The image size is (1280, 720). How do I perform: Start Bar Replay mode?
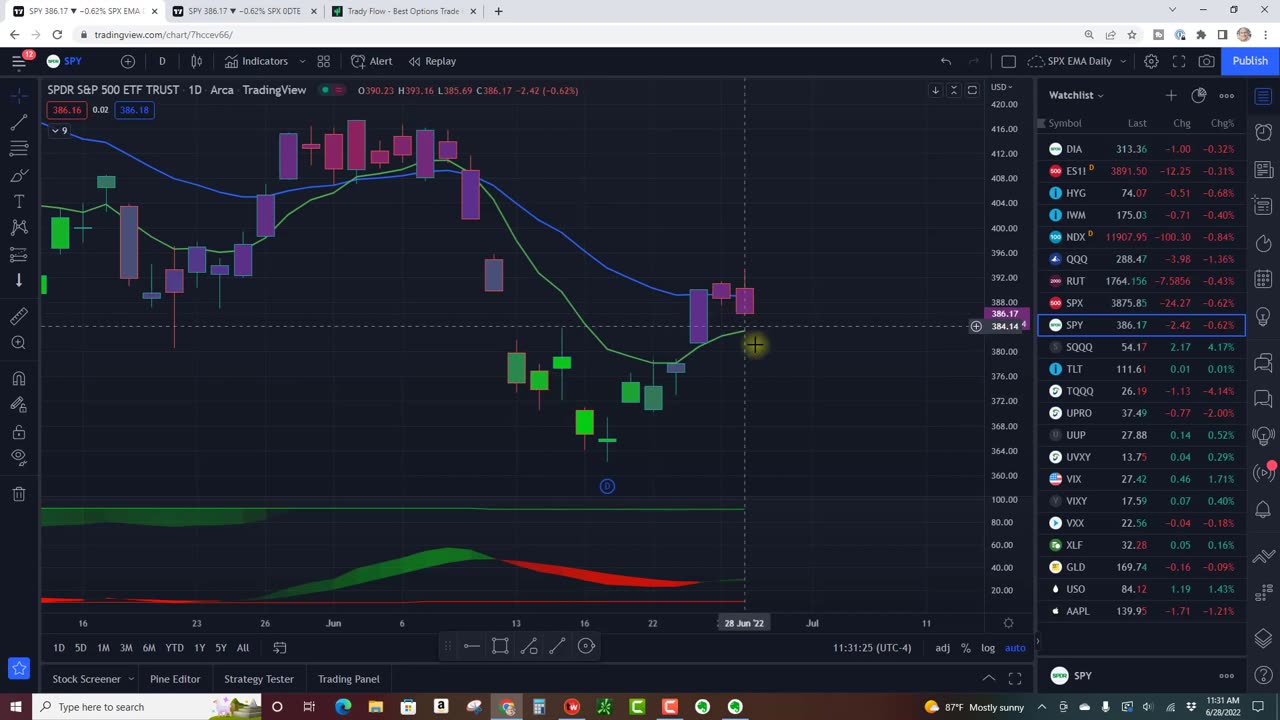[432, 61]
